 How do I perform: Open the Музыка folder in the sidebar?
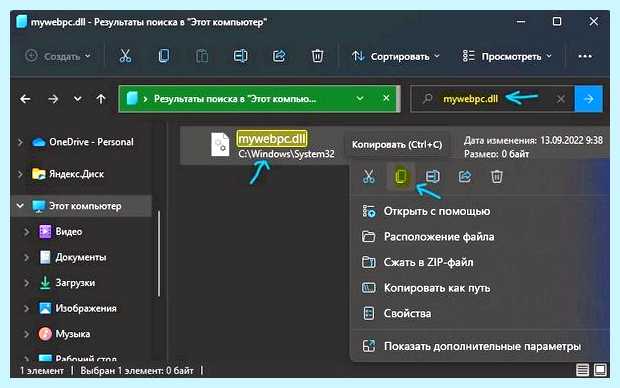(x=72, y=334)
